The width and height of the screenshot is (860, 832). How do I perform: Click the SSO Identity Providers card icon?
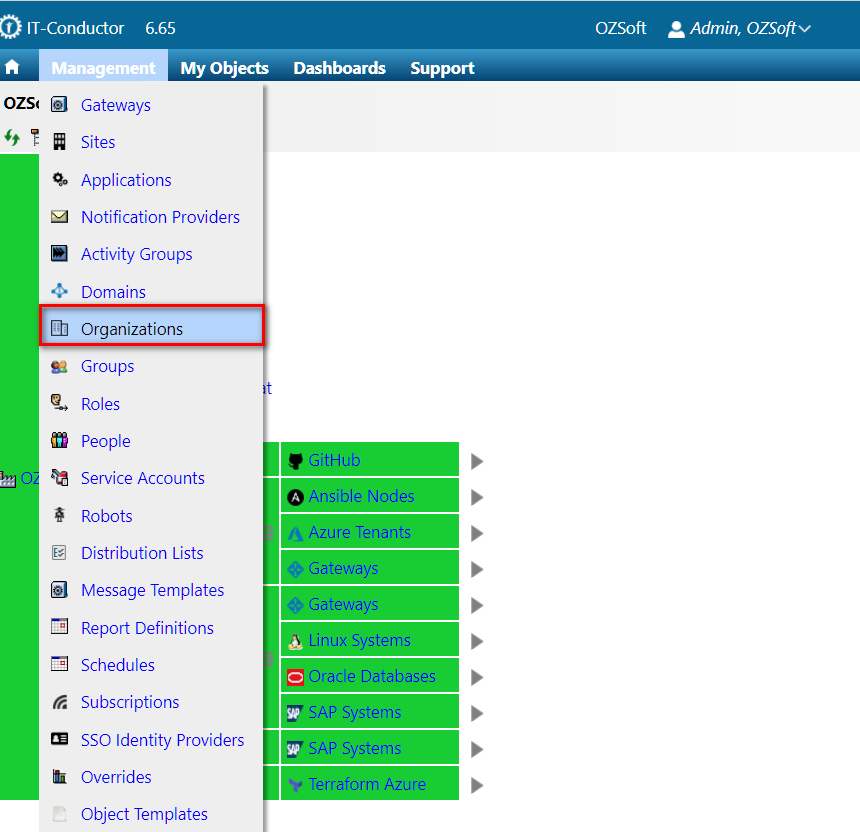[x=59, y=739]
